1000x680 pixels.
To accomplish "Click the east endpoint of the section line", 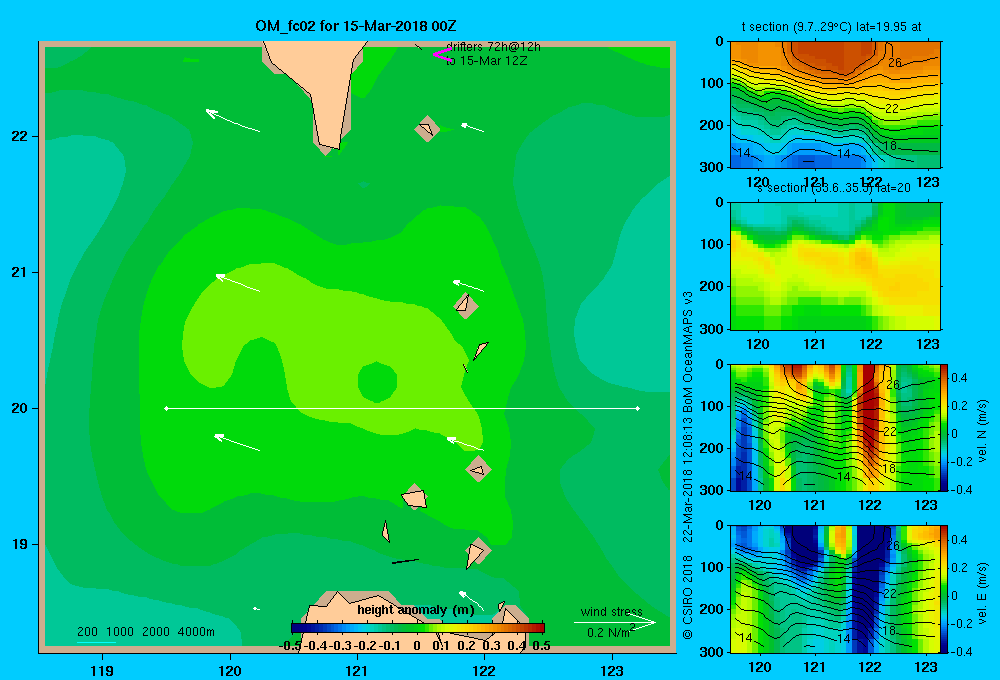I will click(637, 408).
